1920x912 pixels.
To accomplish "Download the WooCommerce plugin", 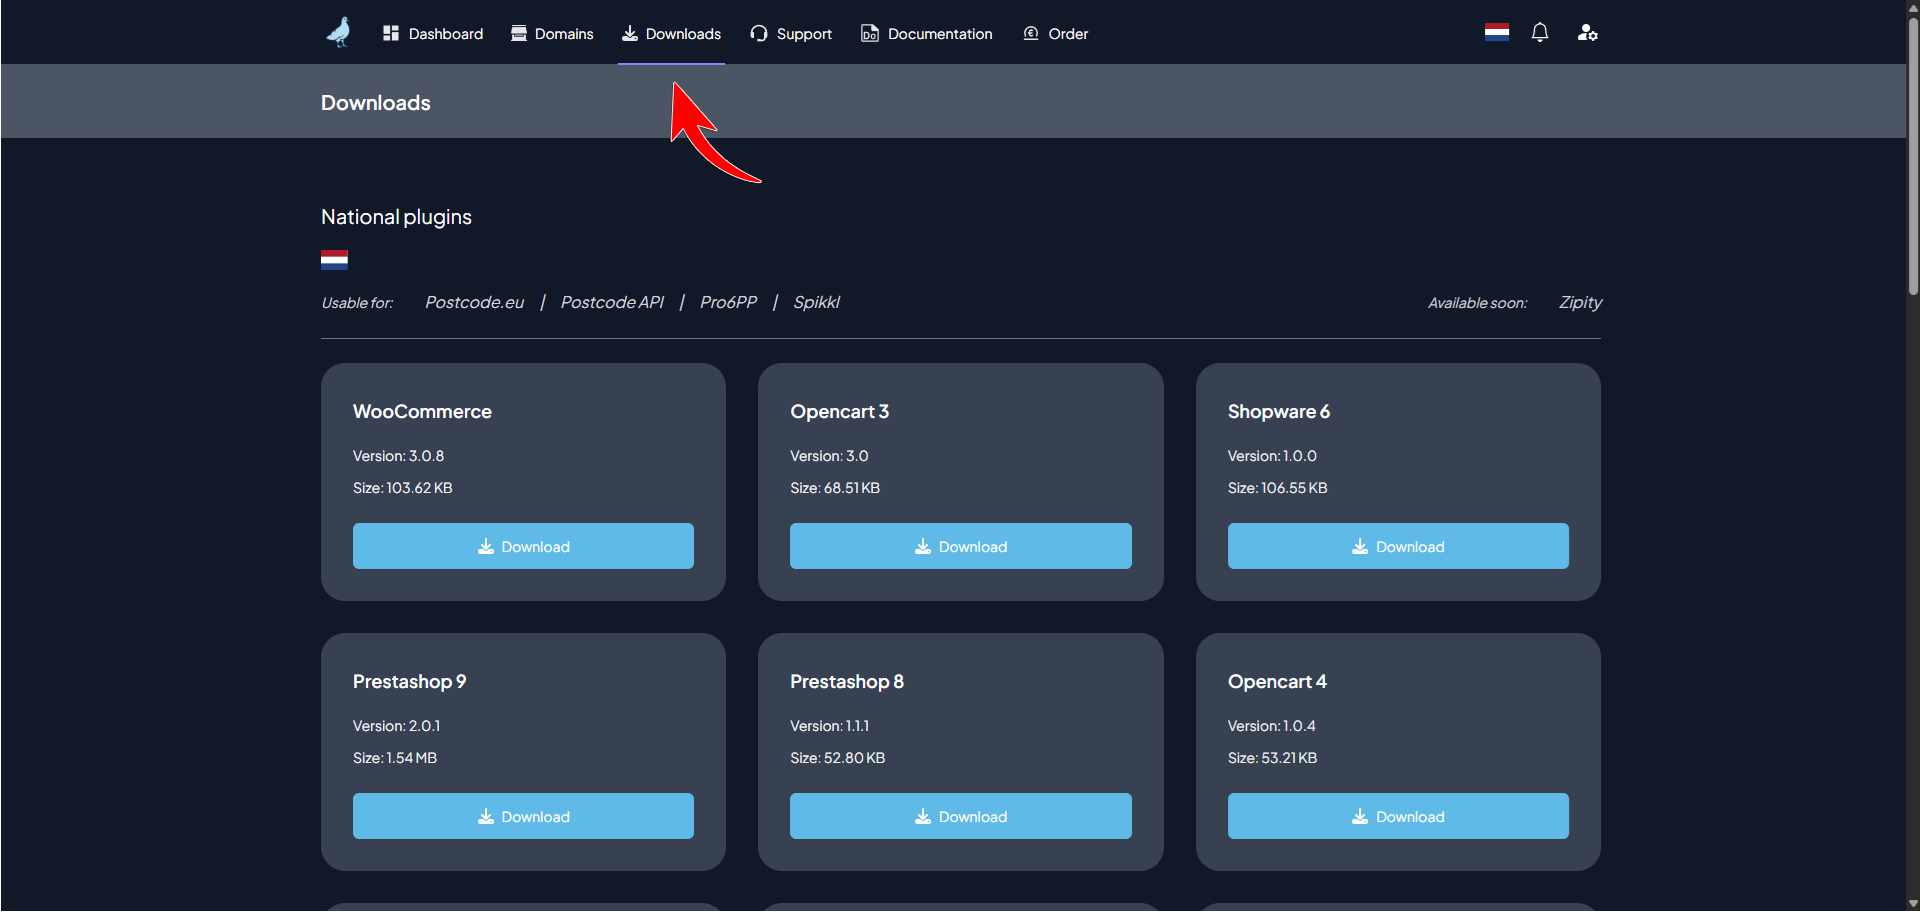I will pos(523,546).
